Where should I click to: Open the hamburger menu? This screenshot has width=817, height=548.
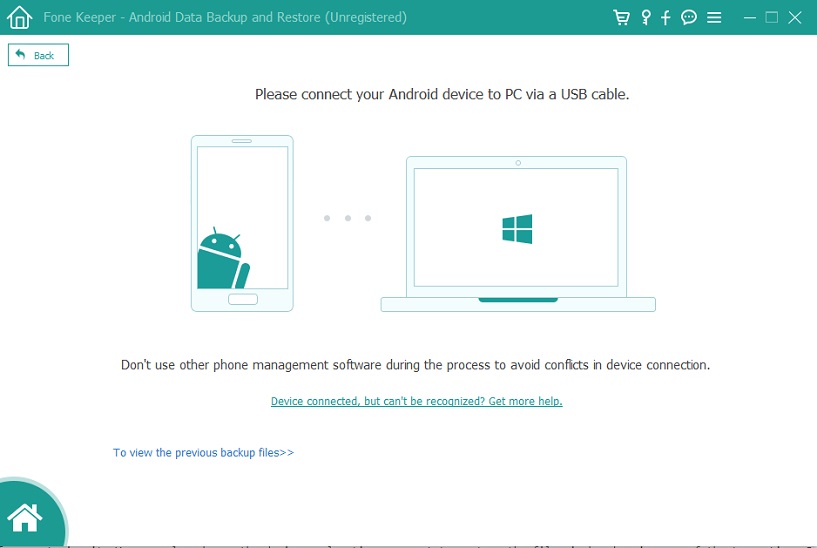[x=714, y=17]
